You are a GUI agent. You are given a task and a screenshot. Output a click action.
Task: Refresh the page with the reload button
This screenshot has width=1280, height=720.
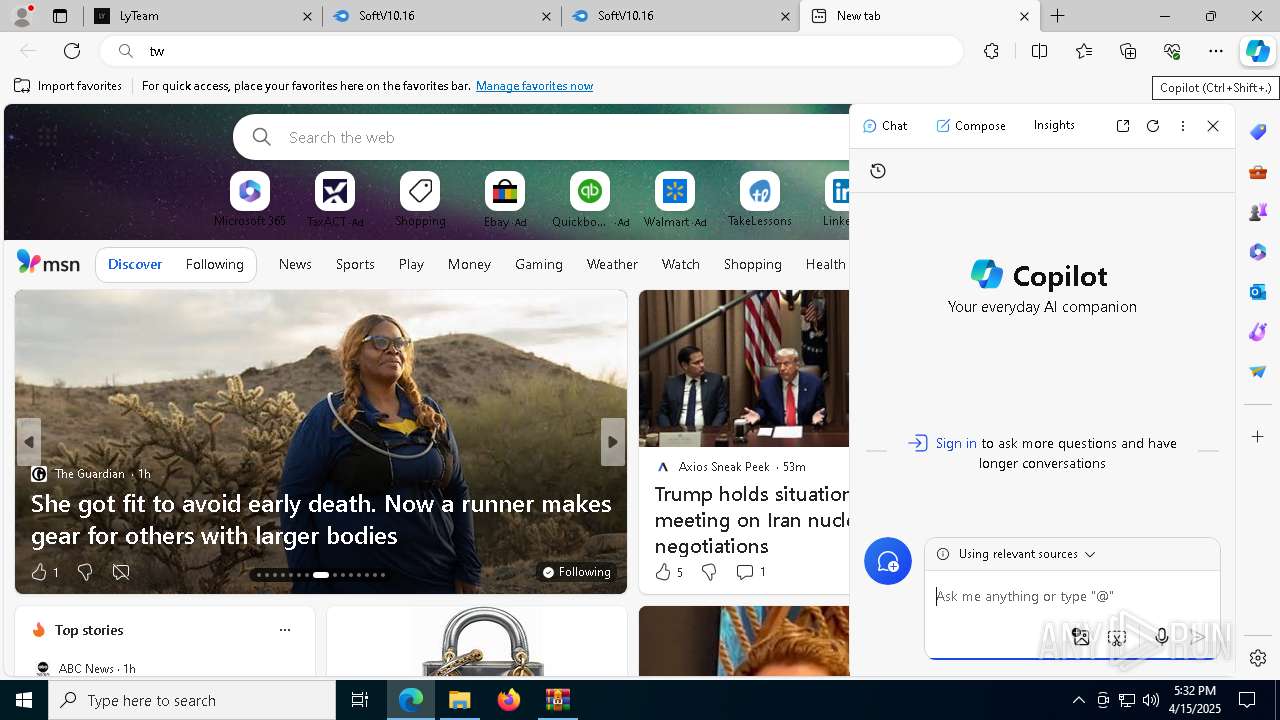[72, 51]
